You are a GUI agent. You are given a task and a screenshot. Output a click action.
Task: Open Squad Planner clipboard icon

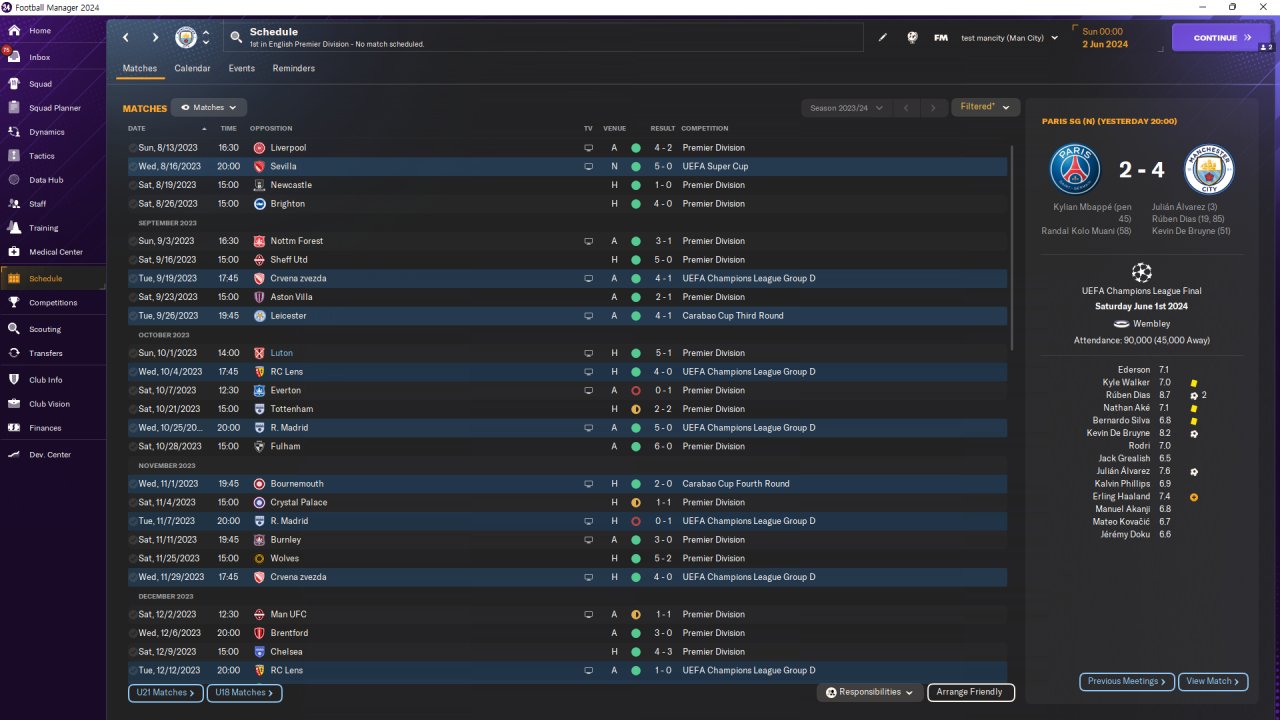(x=14, y=108)
